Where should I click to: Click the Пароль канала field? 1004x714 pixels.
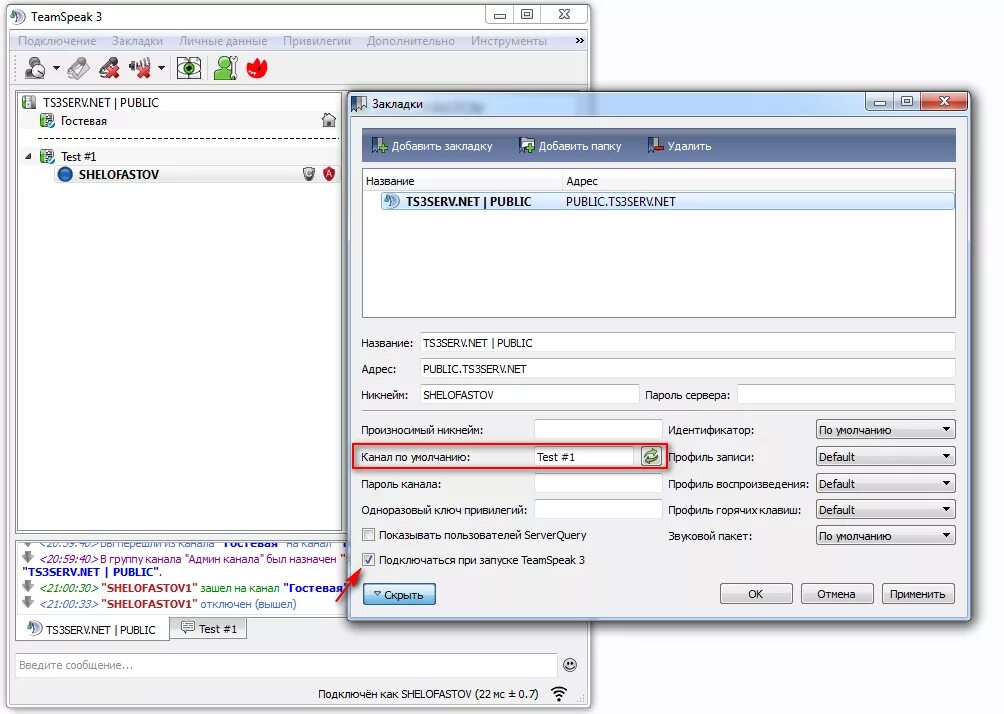coord(598,483)
